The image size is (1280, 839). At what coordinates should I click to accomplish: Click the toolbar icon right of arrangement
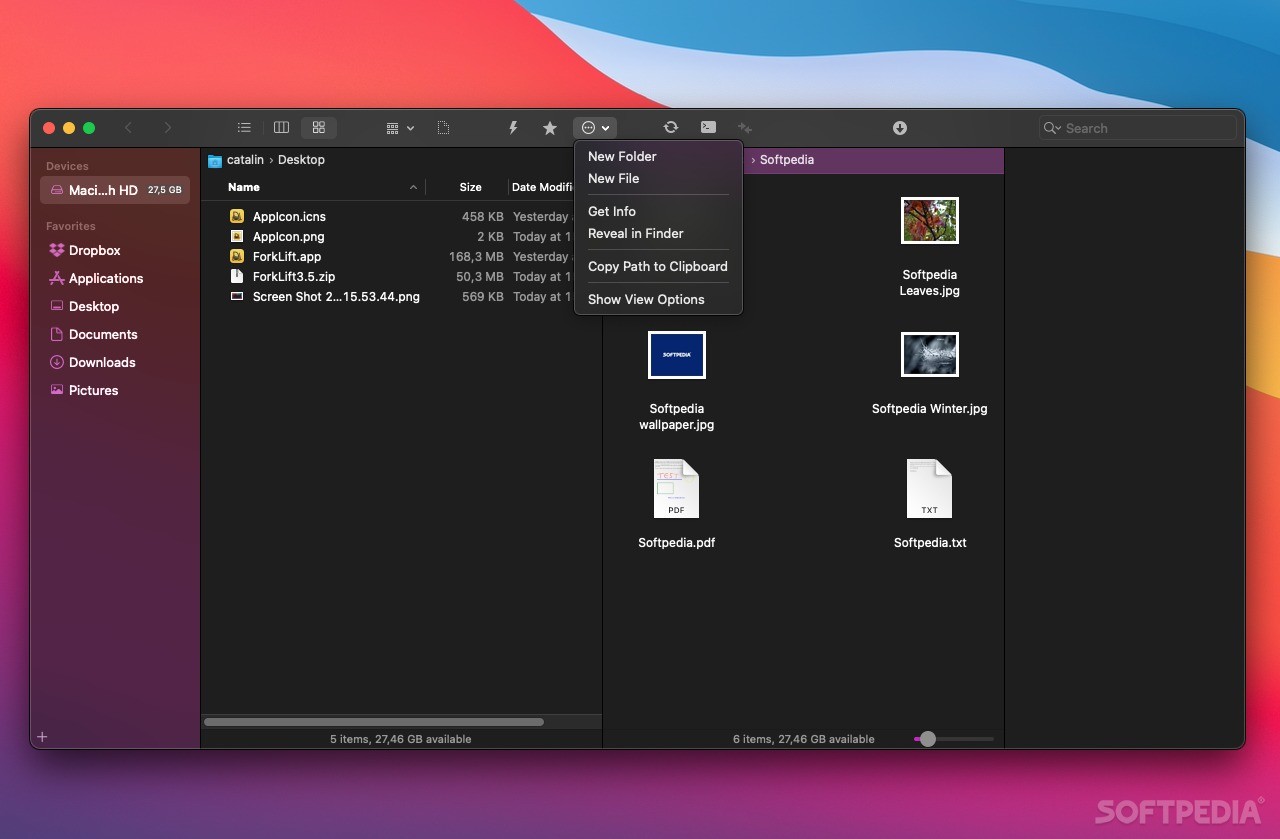pos(443,128)
